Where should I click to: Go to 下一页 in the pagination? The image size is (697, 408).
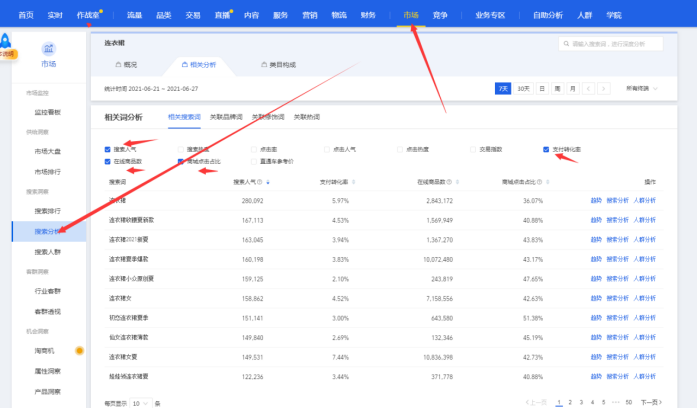tap(651, 402)
